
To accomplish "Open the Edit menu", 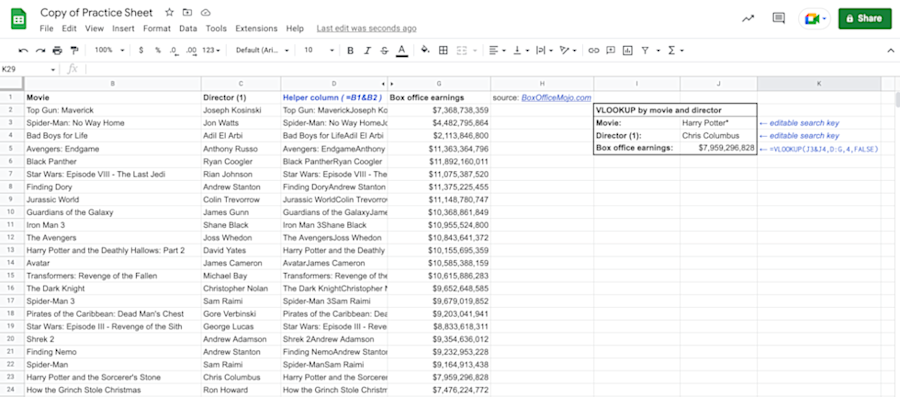I will pyautogui.click(x=69, y=28).
